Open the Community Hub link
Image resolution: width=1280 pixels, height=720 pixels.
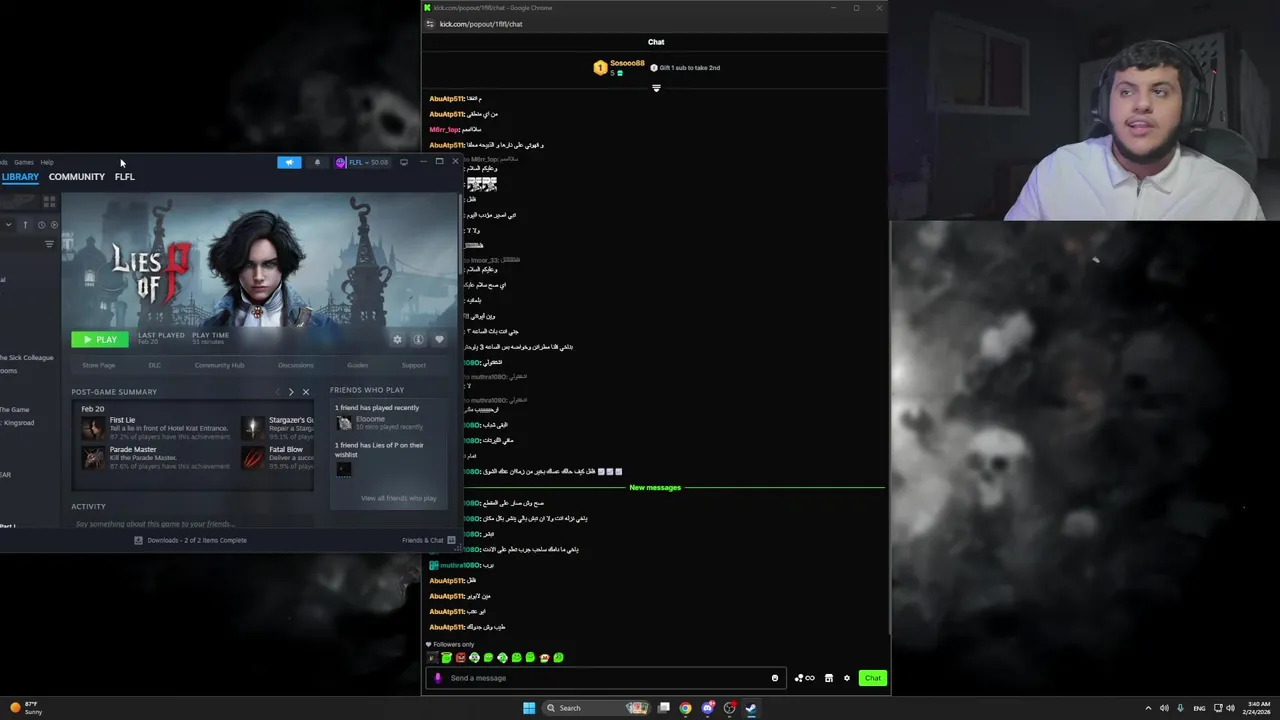tap(219, 365)
